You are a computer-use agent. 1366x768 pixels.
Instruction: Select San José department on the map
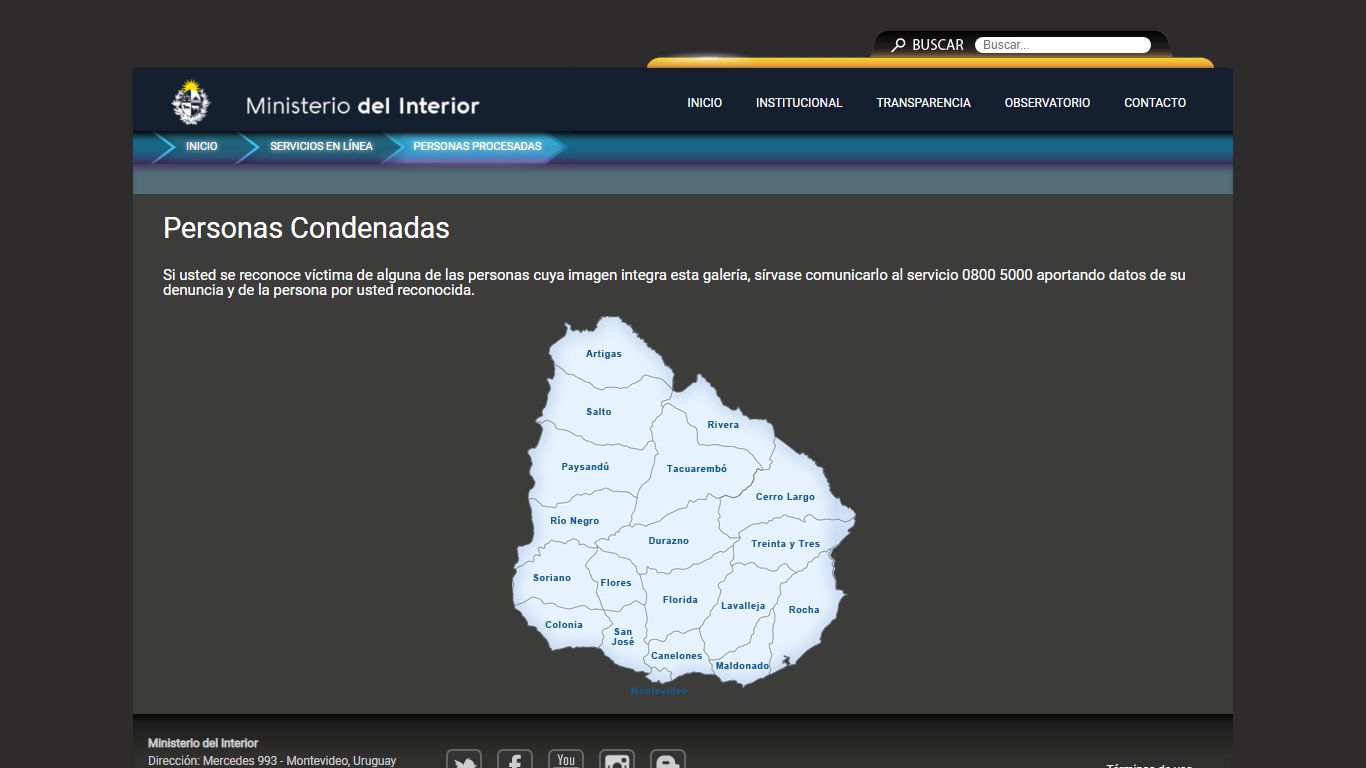tap(623, 637)
